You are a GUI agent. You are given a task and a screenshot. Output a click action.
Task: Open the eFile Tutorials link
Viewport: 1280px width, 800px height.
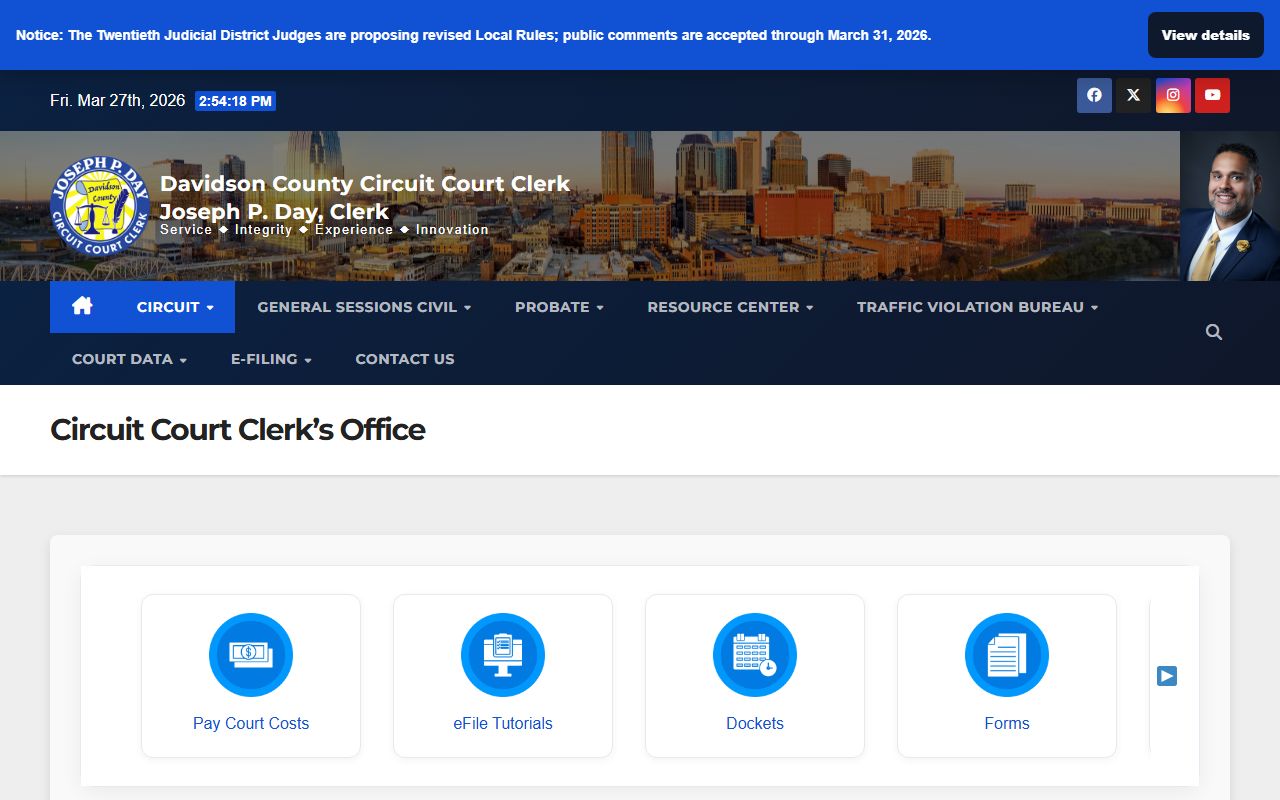pos(503,723)
